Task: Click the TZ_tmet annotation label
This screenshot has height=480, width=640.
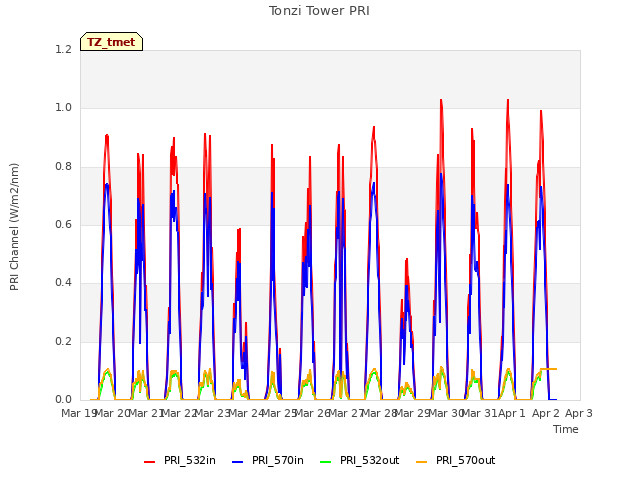Action: pos(111,42)
